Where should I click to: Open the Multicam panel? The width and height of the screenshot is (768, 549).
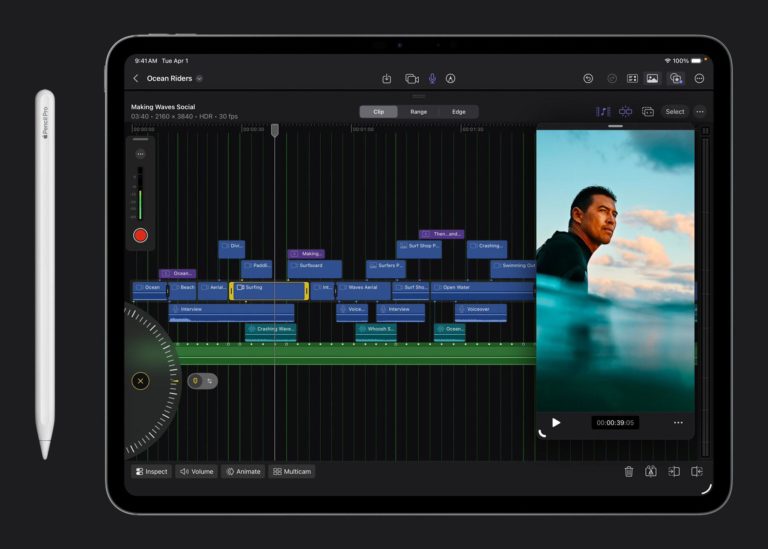coord(292,471)
